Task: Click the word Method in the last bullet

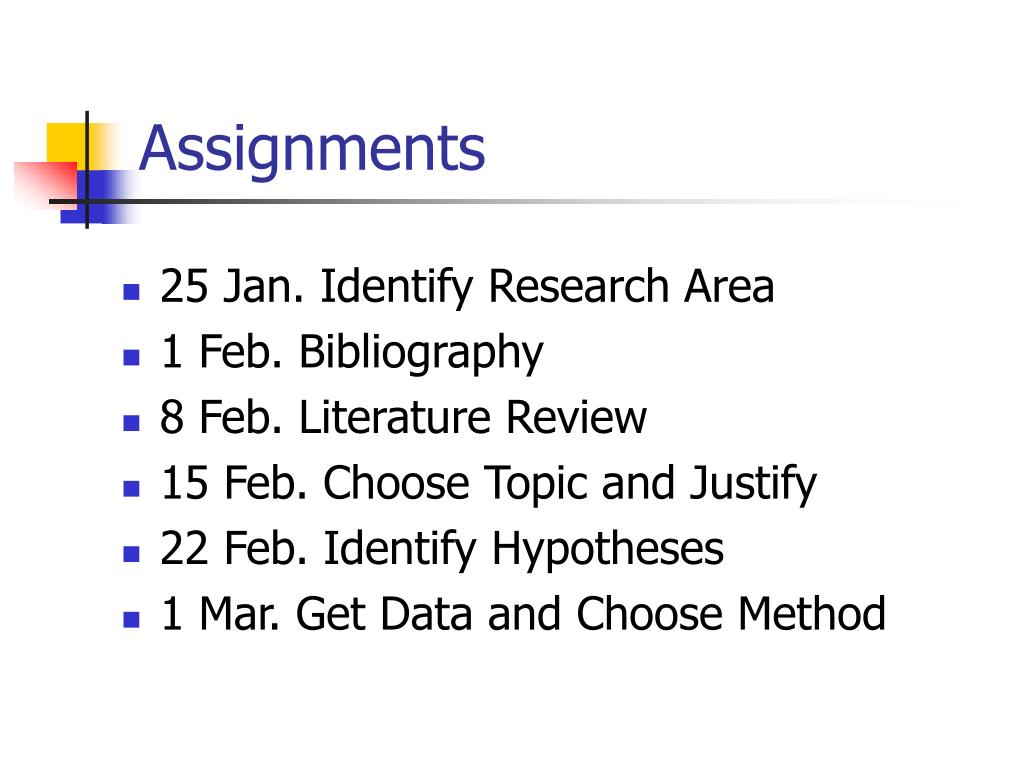Action: tap(812, 614)
